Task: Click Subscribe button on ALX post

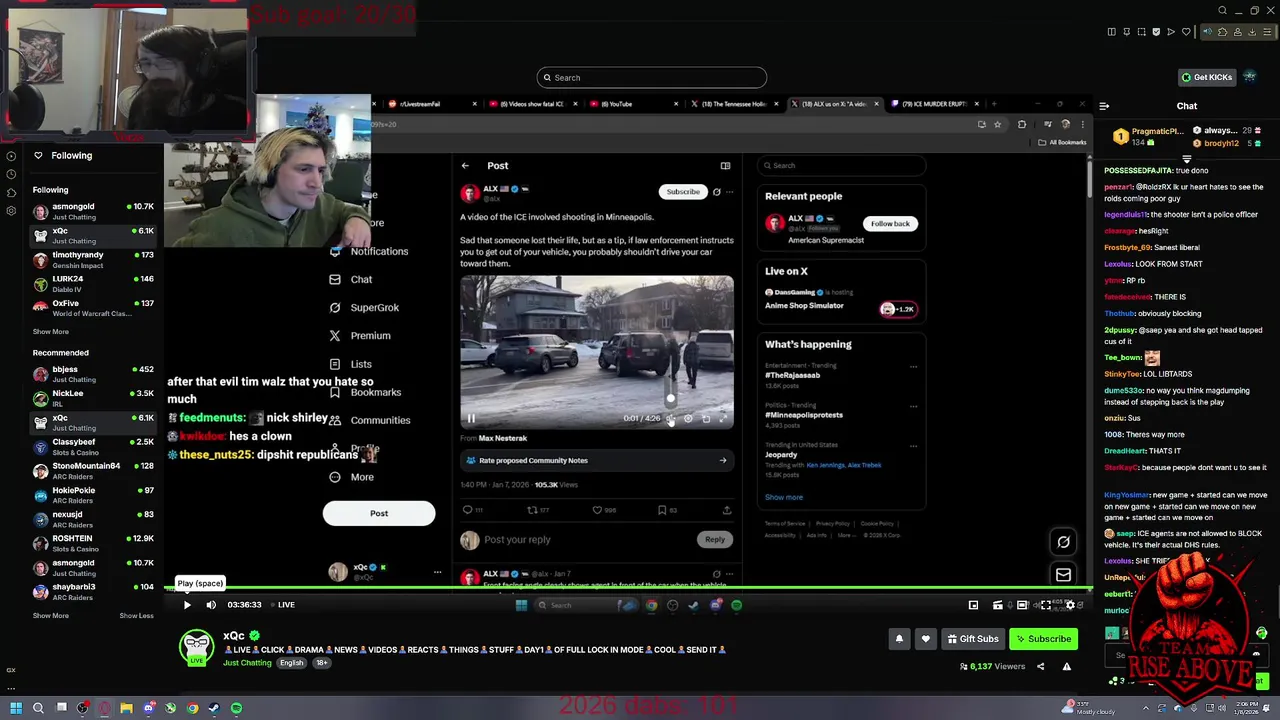Action: click(x=683, y=192)
